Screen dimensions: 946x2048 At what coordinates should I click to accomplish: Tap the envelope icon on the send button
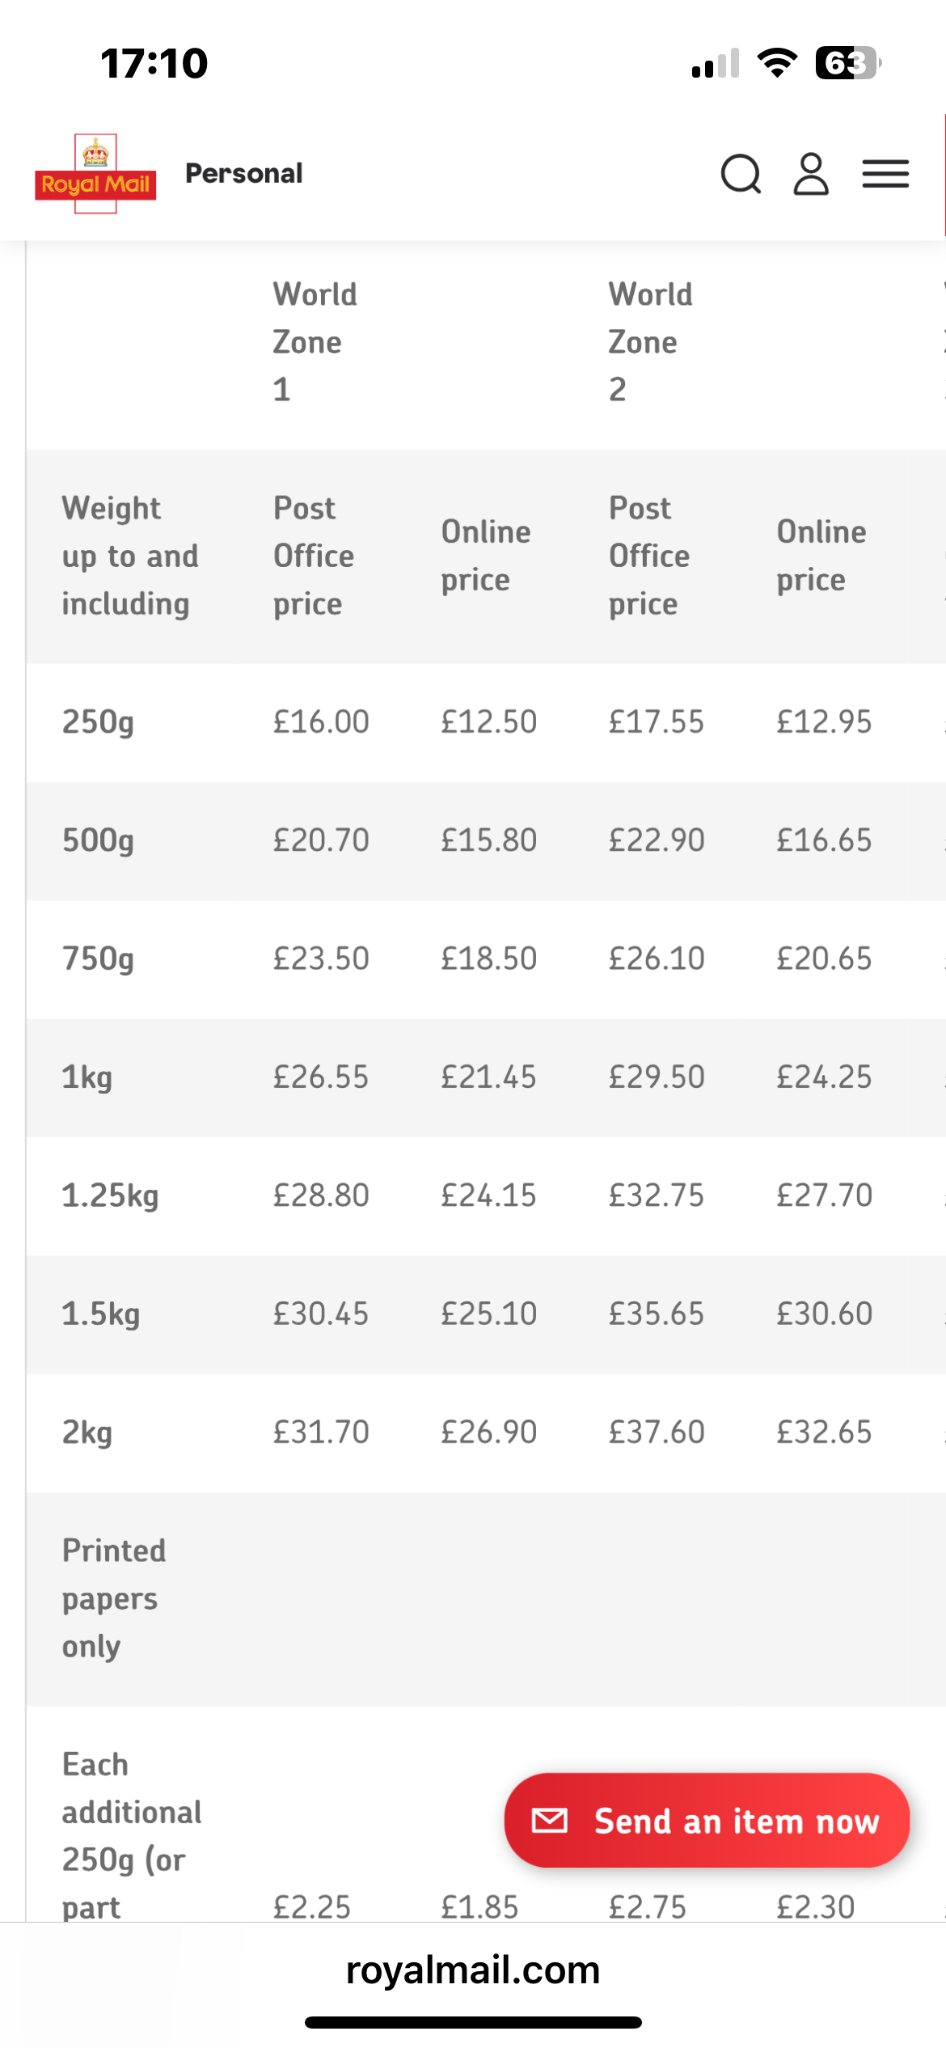pos(550,1820)
